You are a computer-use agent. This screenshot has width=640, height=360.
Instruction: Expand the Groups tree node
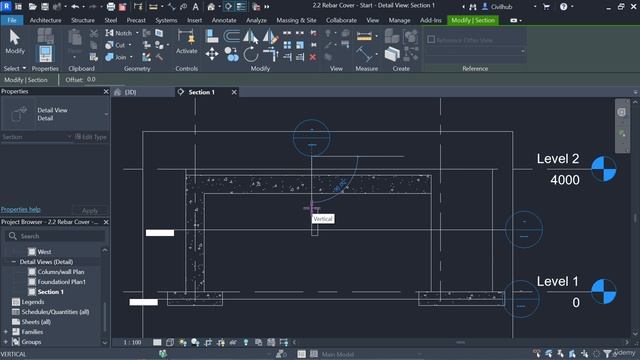[x=6, y=342]
